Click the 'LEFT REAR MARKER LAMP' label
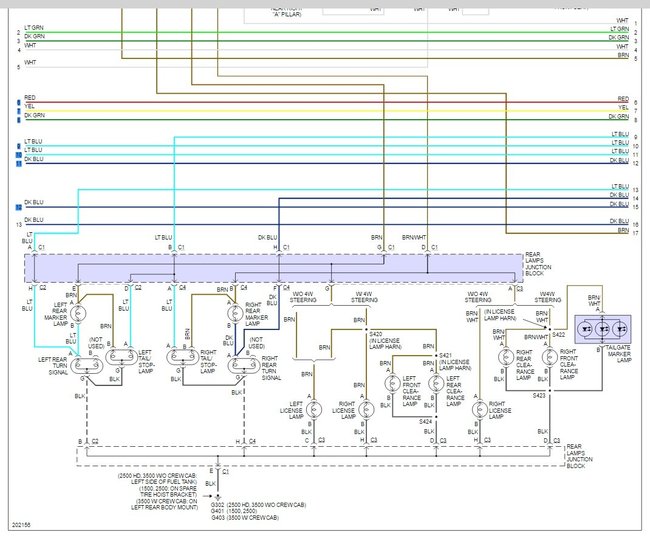Image resolution: width=650 pixels, height=541 pixels. (x=57, y=314)
